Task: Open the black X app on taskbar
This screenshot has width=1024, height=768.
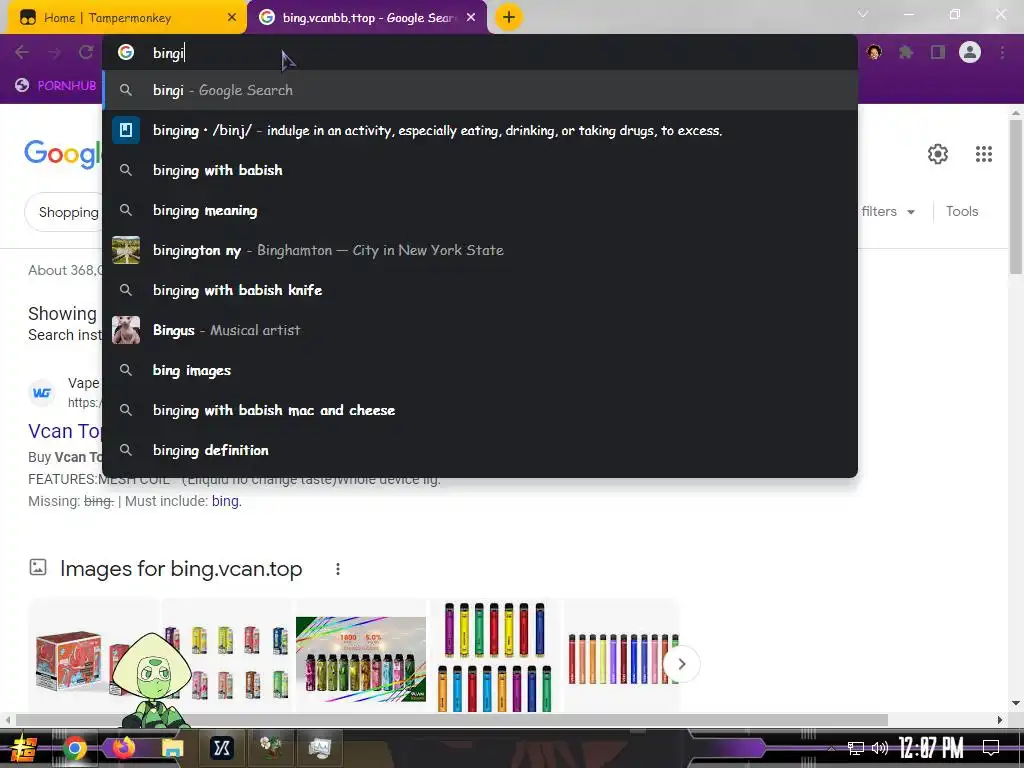Action: pos(221,748)
